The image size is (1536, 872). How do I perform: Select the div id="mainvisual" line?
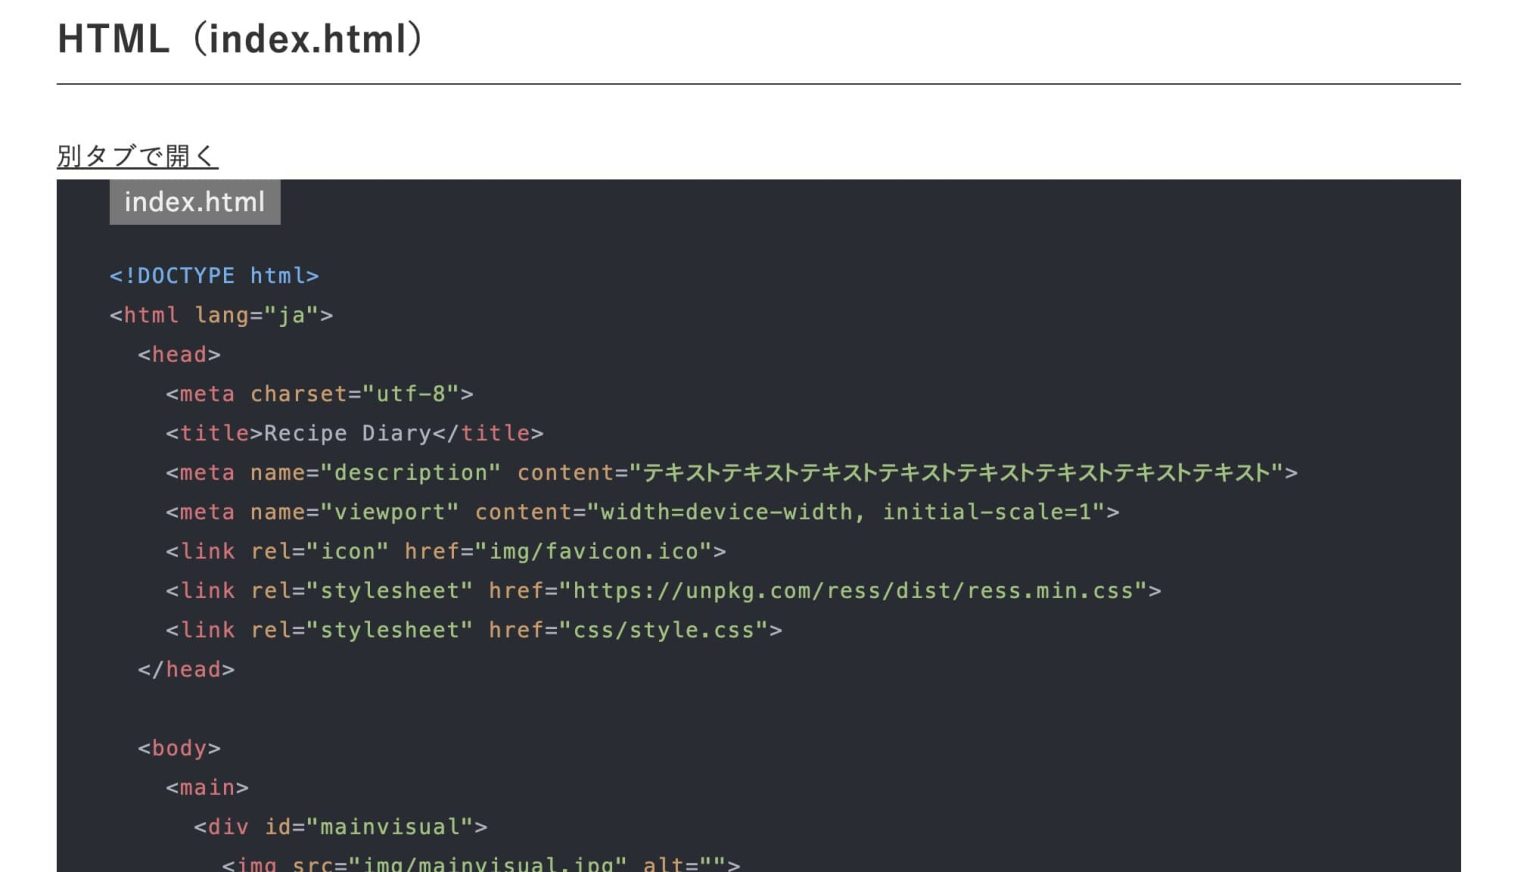tap(340, 826)
